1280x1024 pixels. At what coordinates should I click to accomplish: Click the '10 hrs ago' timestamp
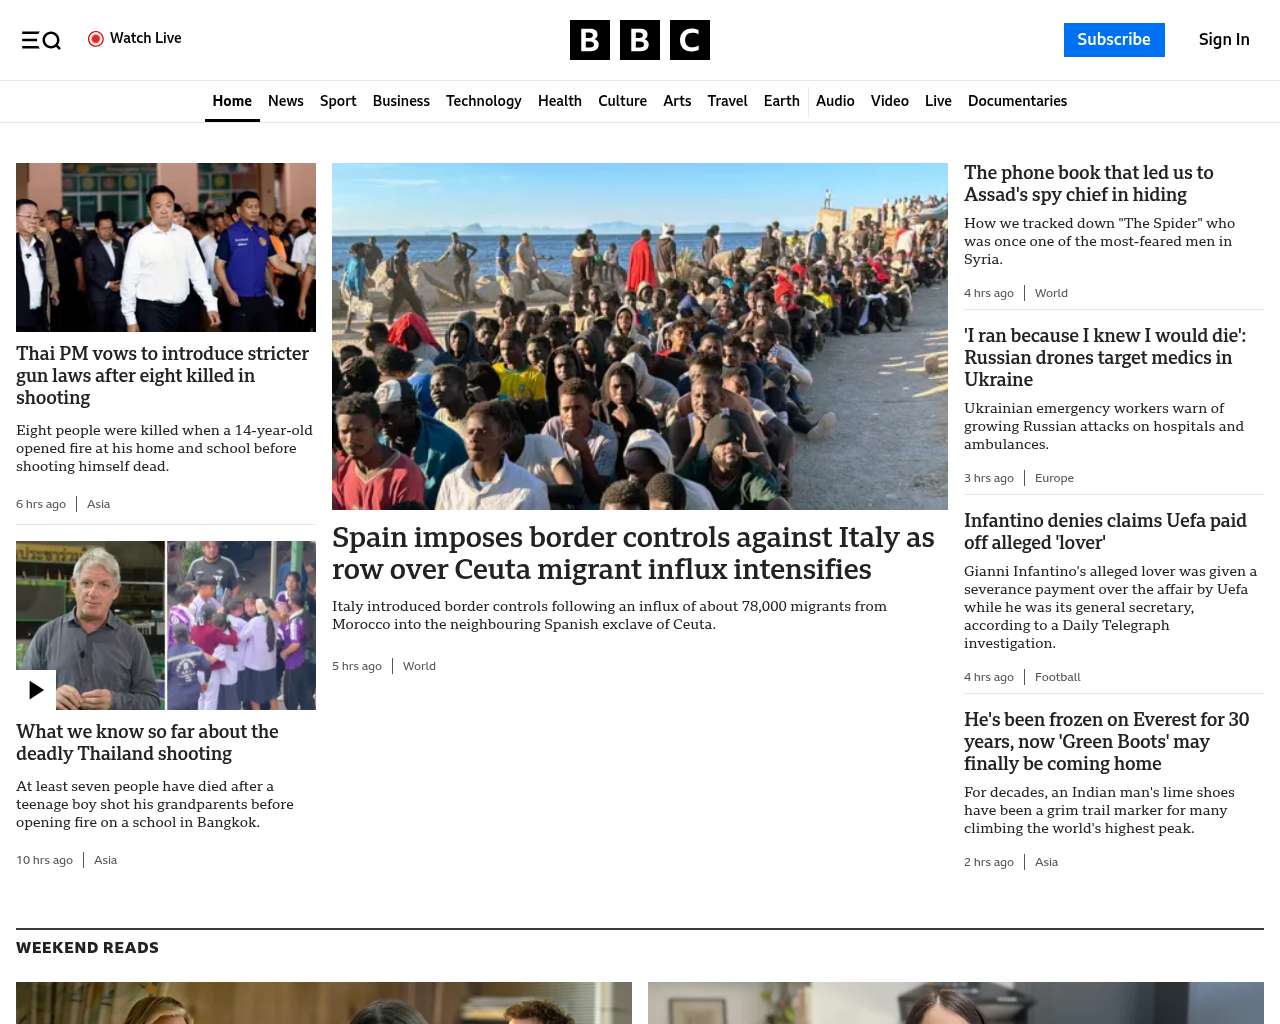pos(44,860)
